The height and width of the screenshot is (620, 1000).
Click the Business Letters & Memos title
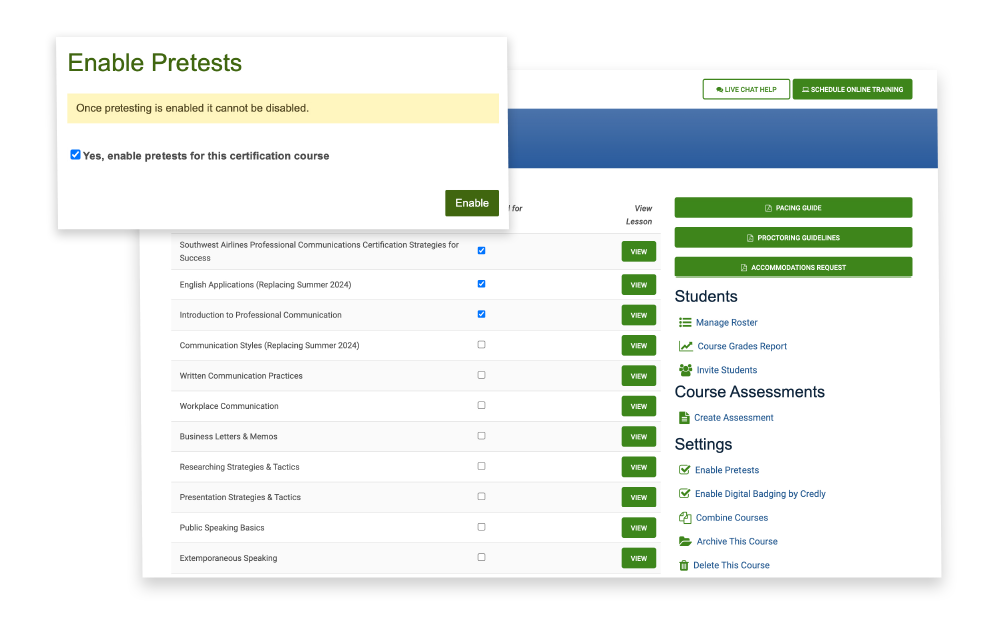coord(228,437)
